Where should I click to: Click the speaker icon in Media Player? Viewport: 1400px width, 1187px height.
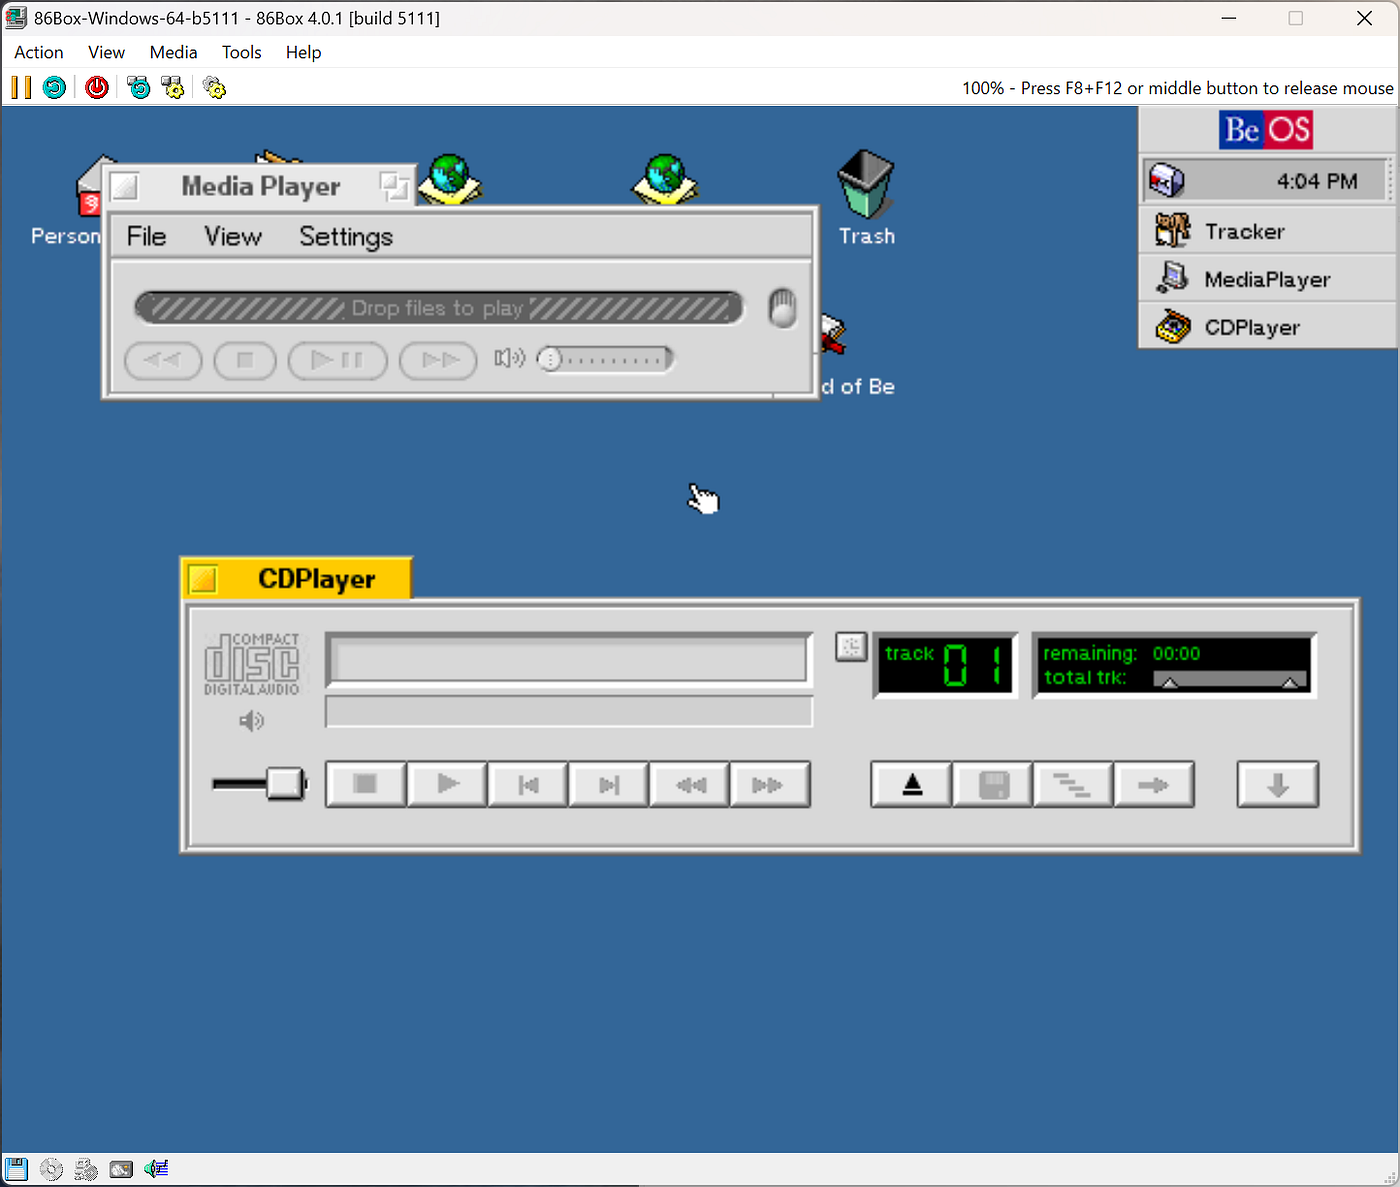(509, 358)
